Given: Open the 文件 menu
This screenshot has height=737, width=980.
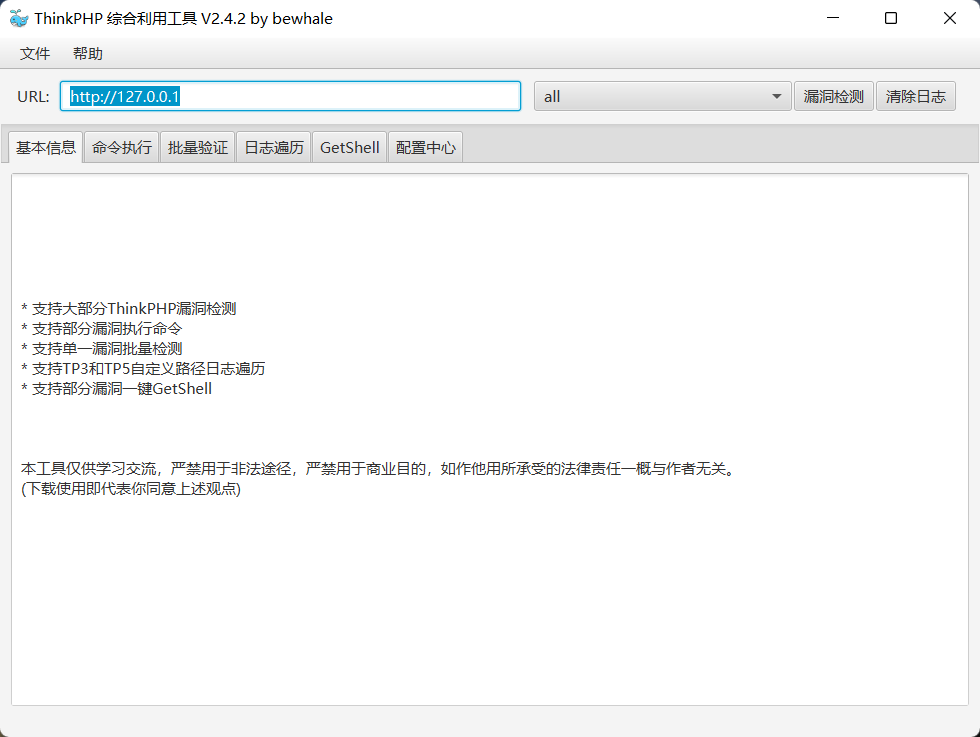Looking at the screenshot, I should [35, 54].
